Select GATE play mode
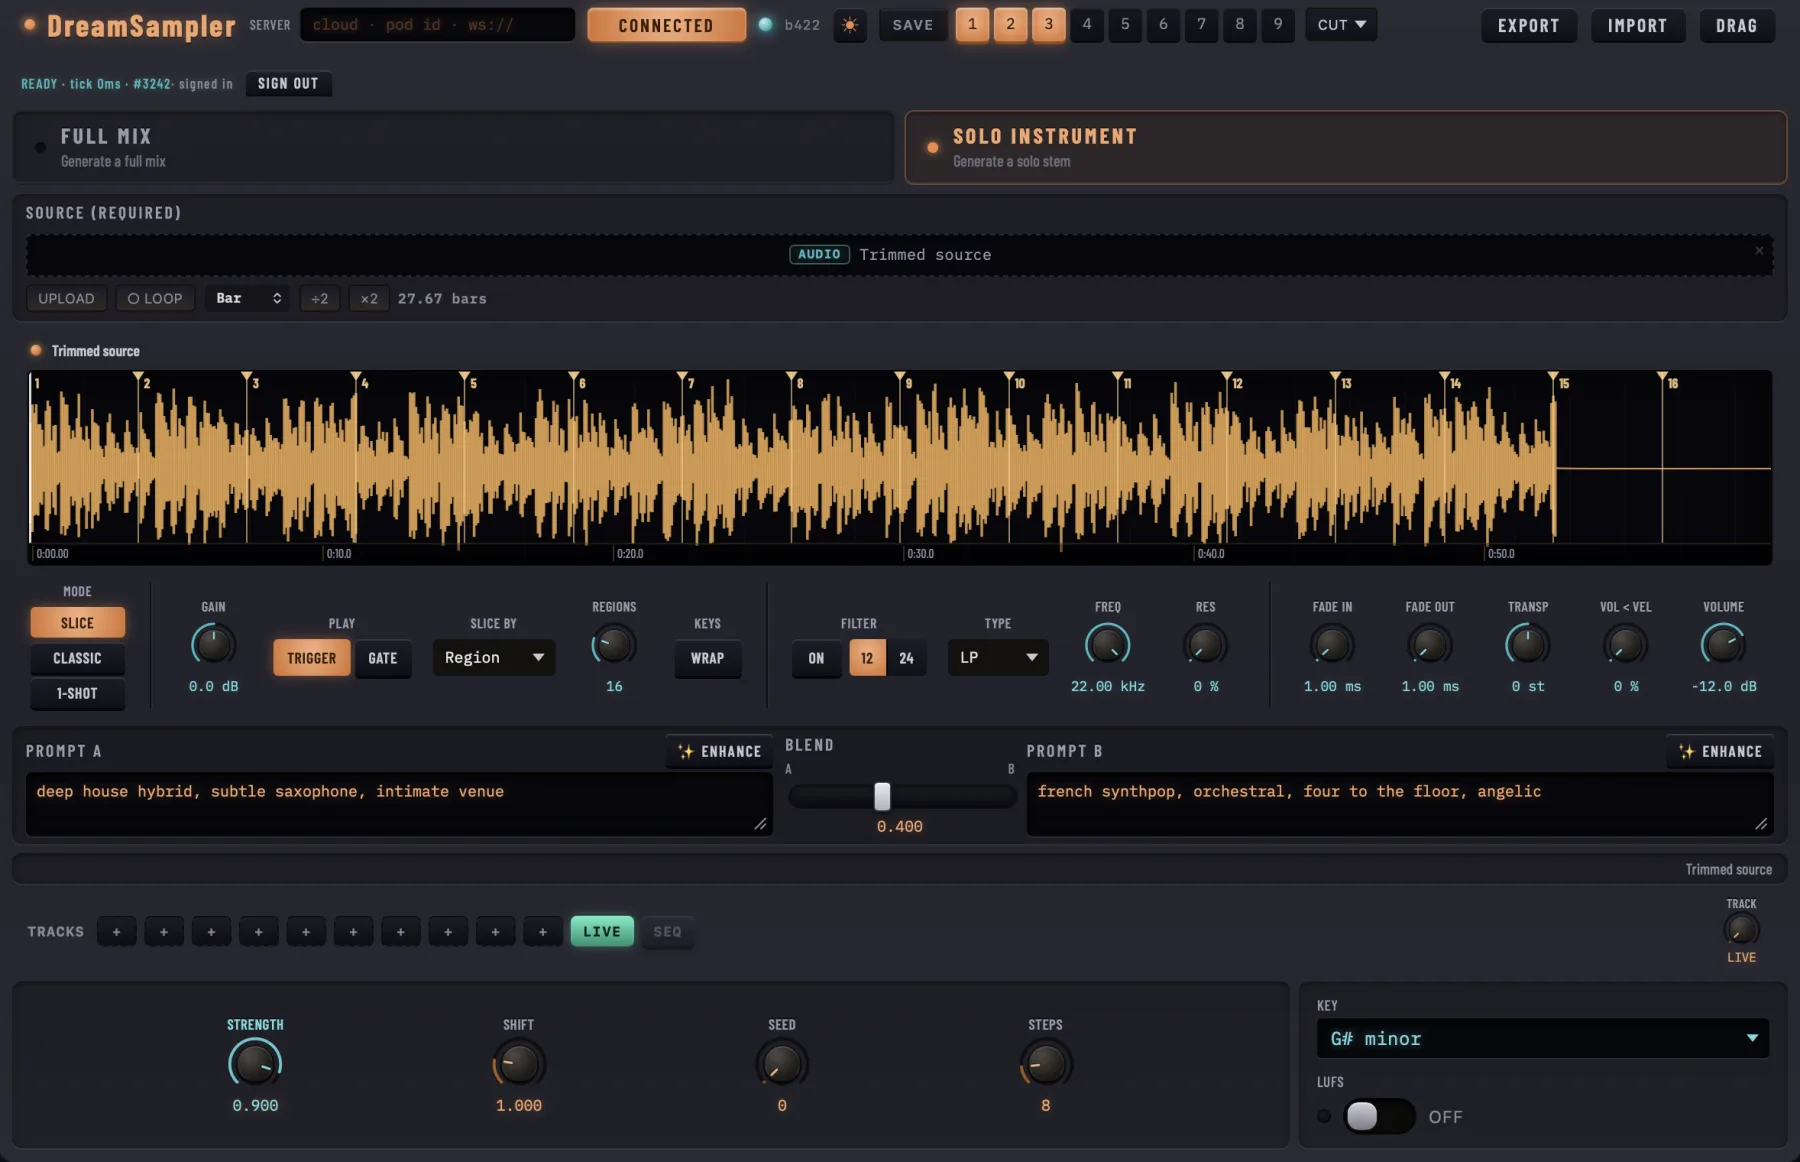Image resolution: width=1800 pixels, height=1162 pixels. point(383,658)
